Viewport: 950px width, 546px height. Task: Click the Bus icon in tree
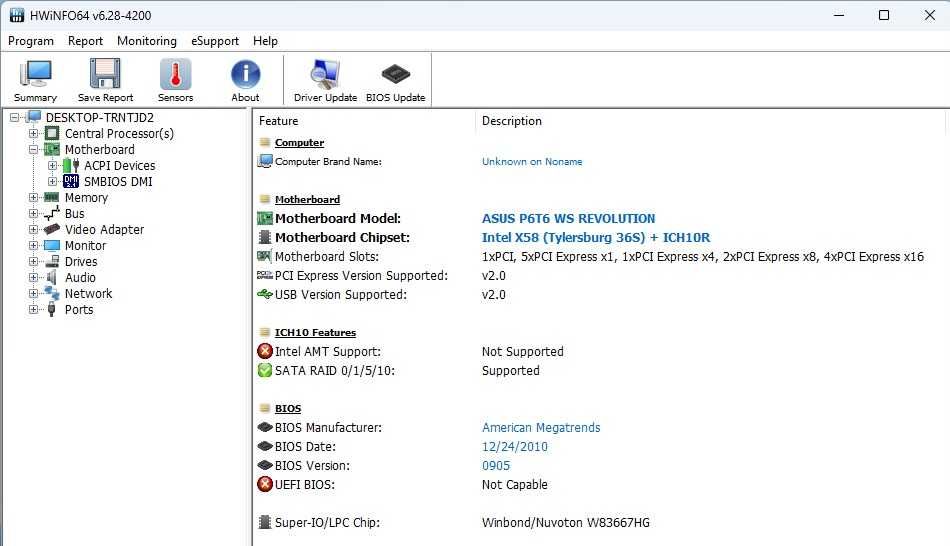(x=52, y=213)
